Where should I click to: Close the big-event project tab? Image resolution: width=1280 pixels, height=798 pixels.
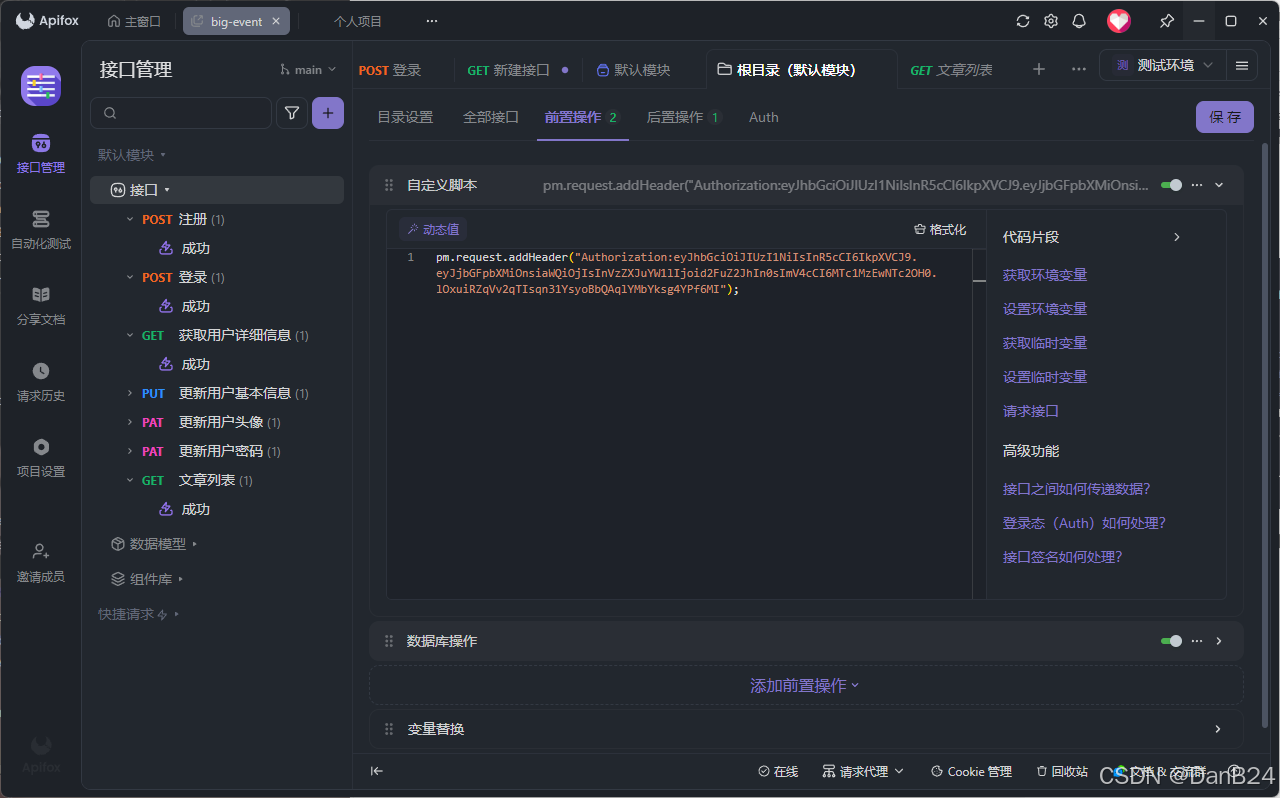276,21
